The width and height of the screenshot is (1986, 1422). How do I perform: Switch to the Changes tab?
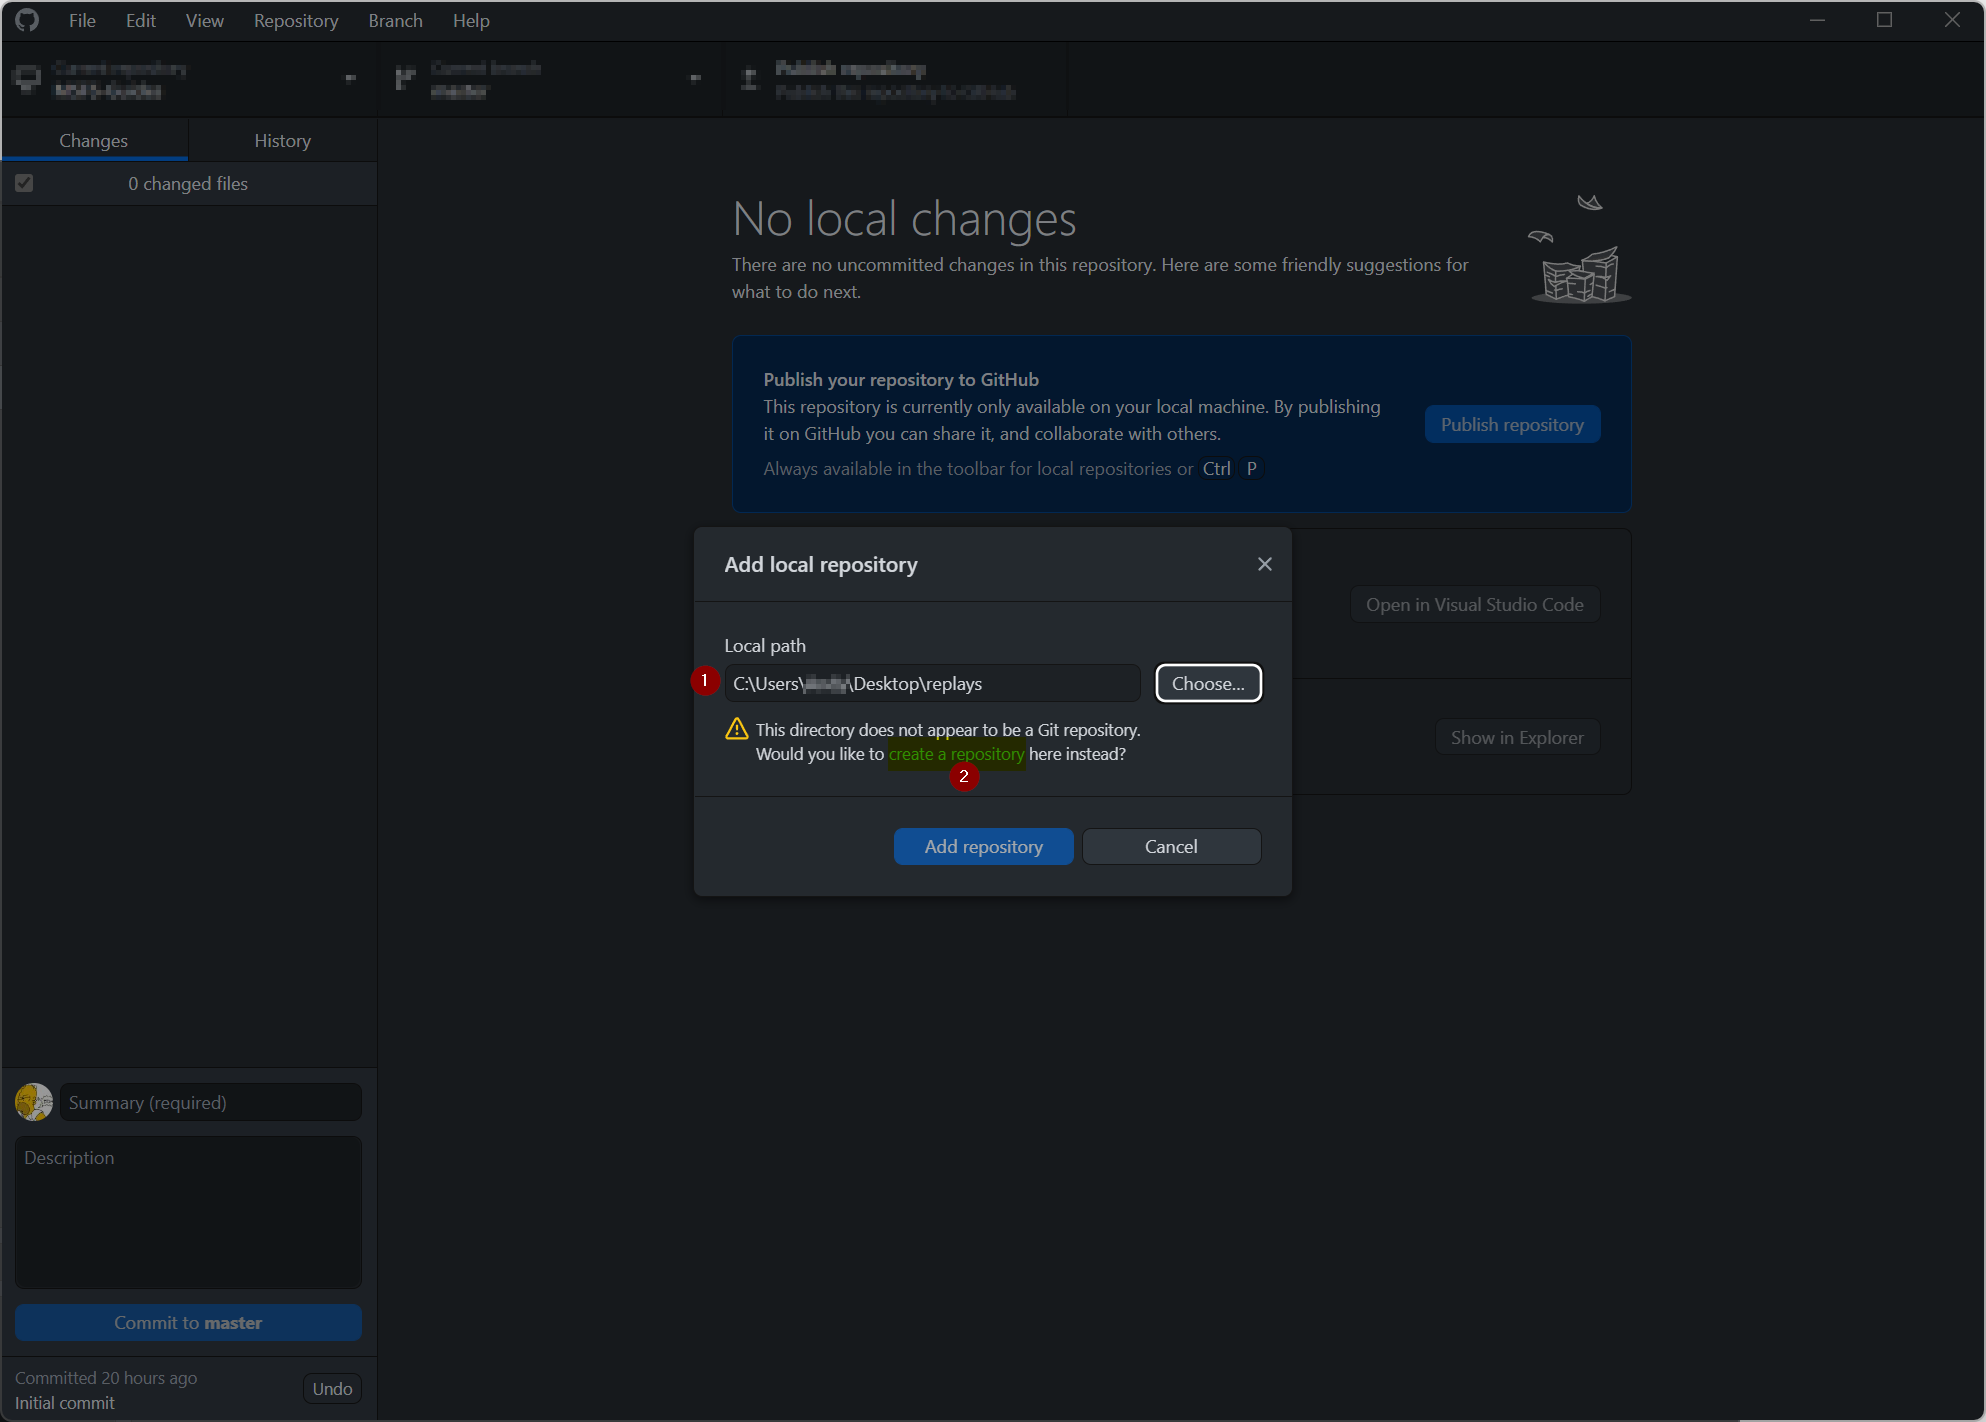coord(94,141)
